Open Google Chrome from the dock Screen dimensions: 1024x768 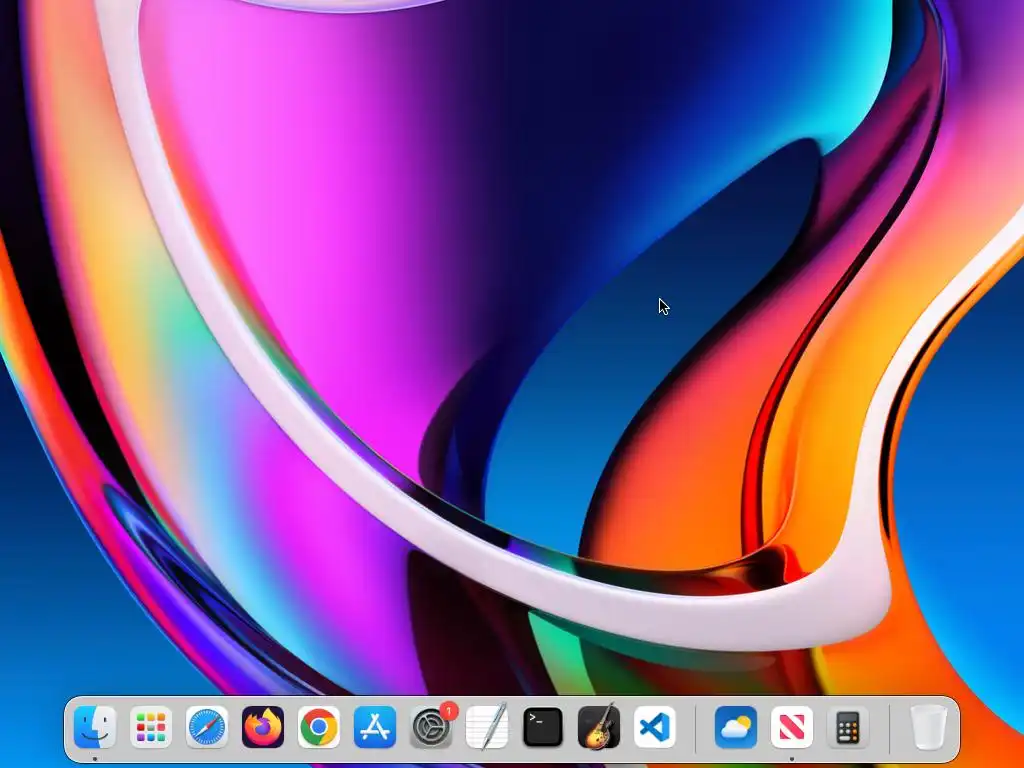(x=319, y=727)
